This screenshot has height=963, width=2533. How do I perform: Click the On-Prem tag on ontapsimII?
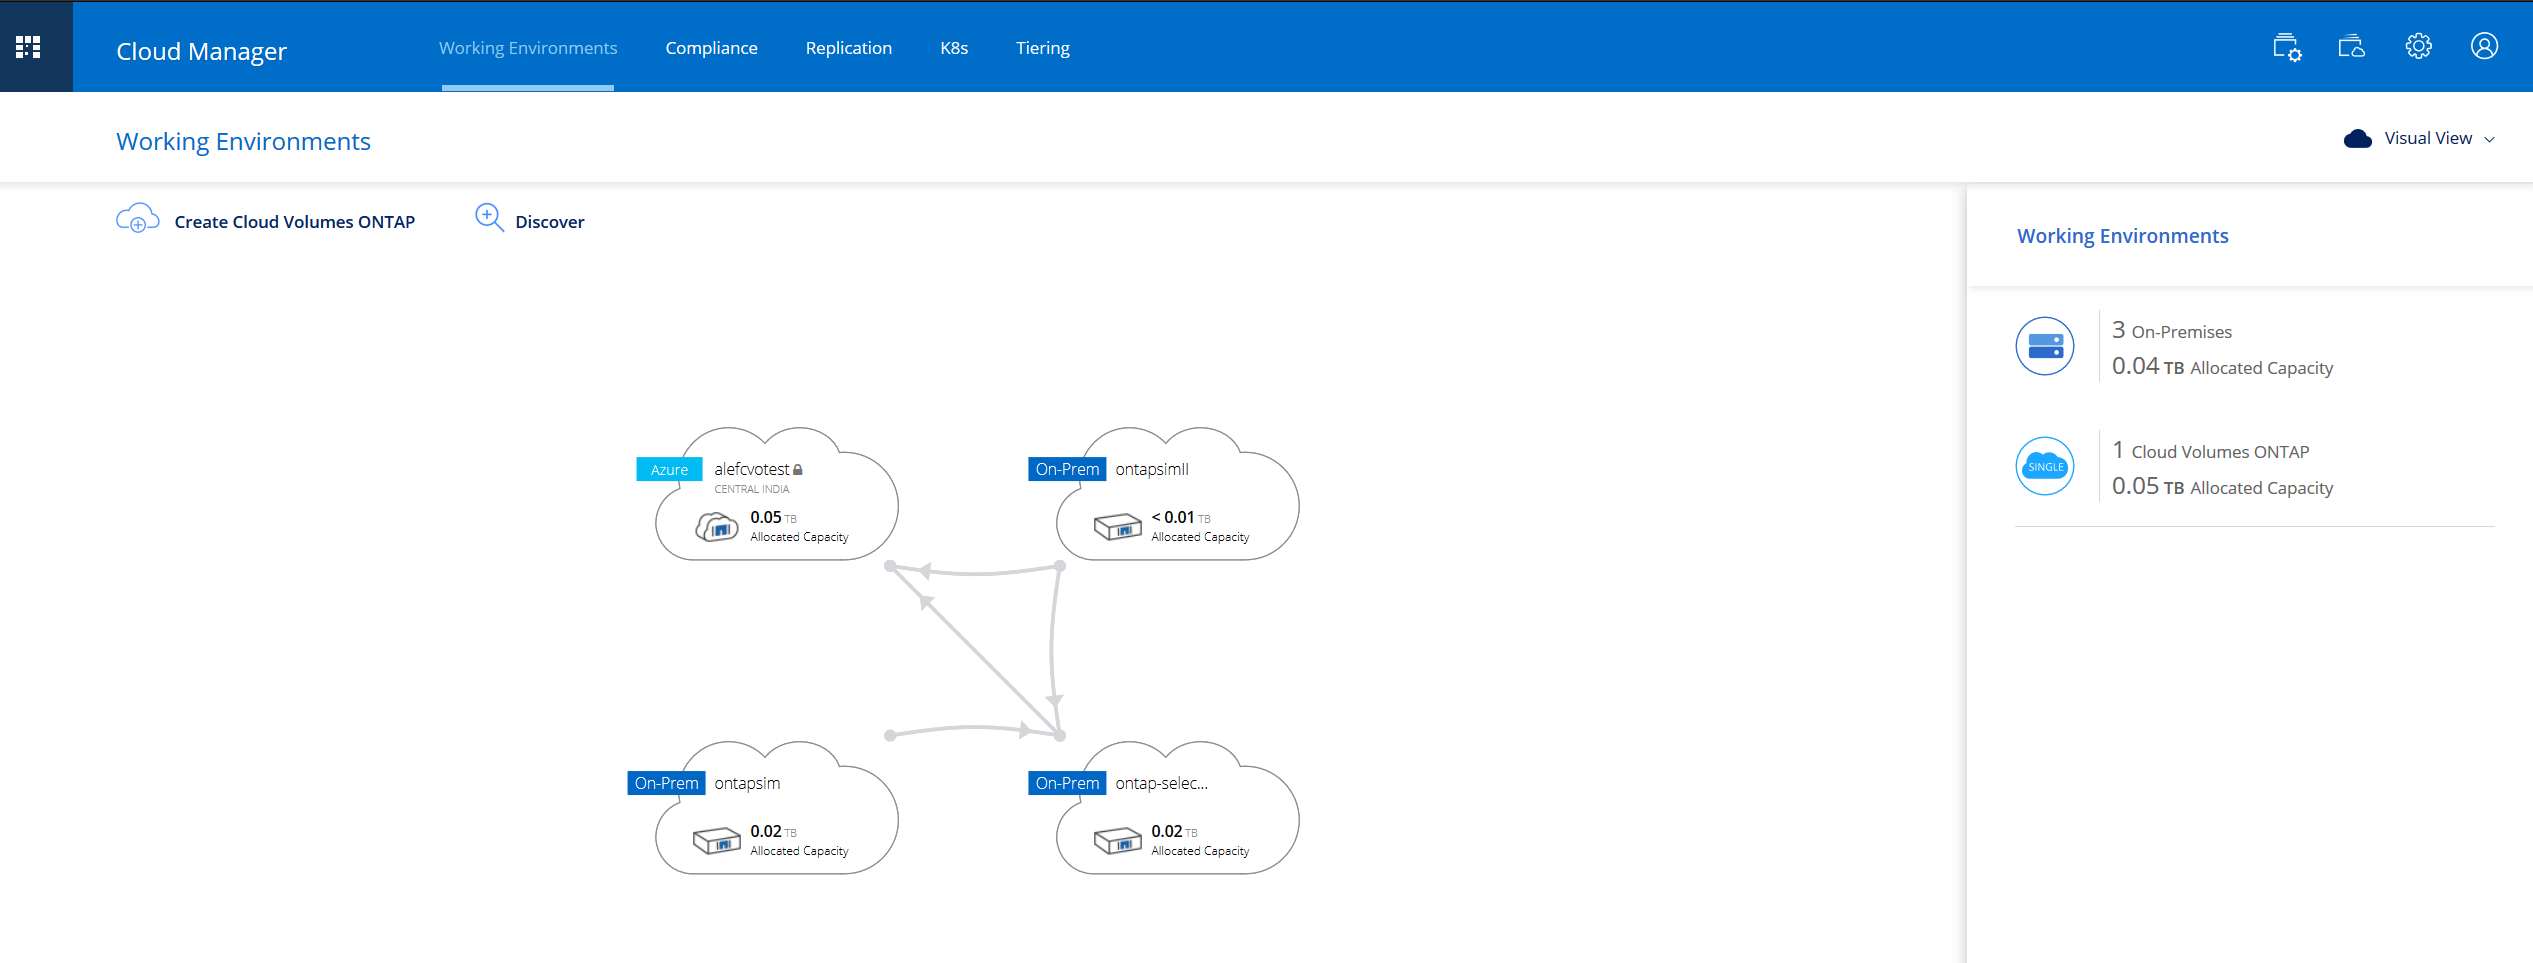pos(1067,469)
